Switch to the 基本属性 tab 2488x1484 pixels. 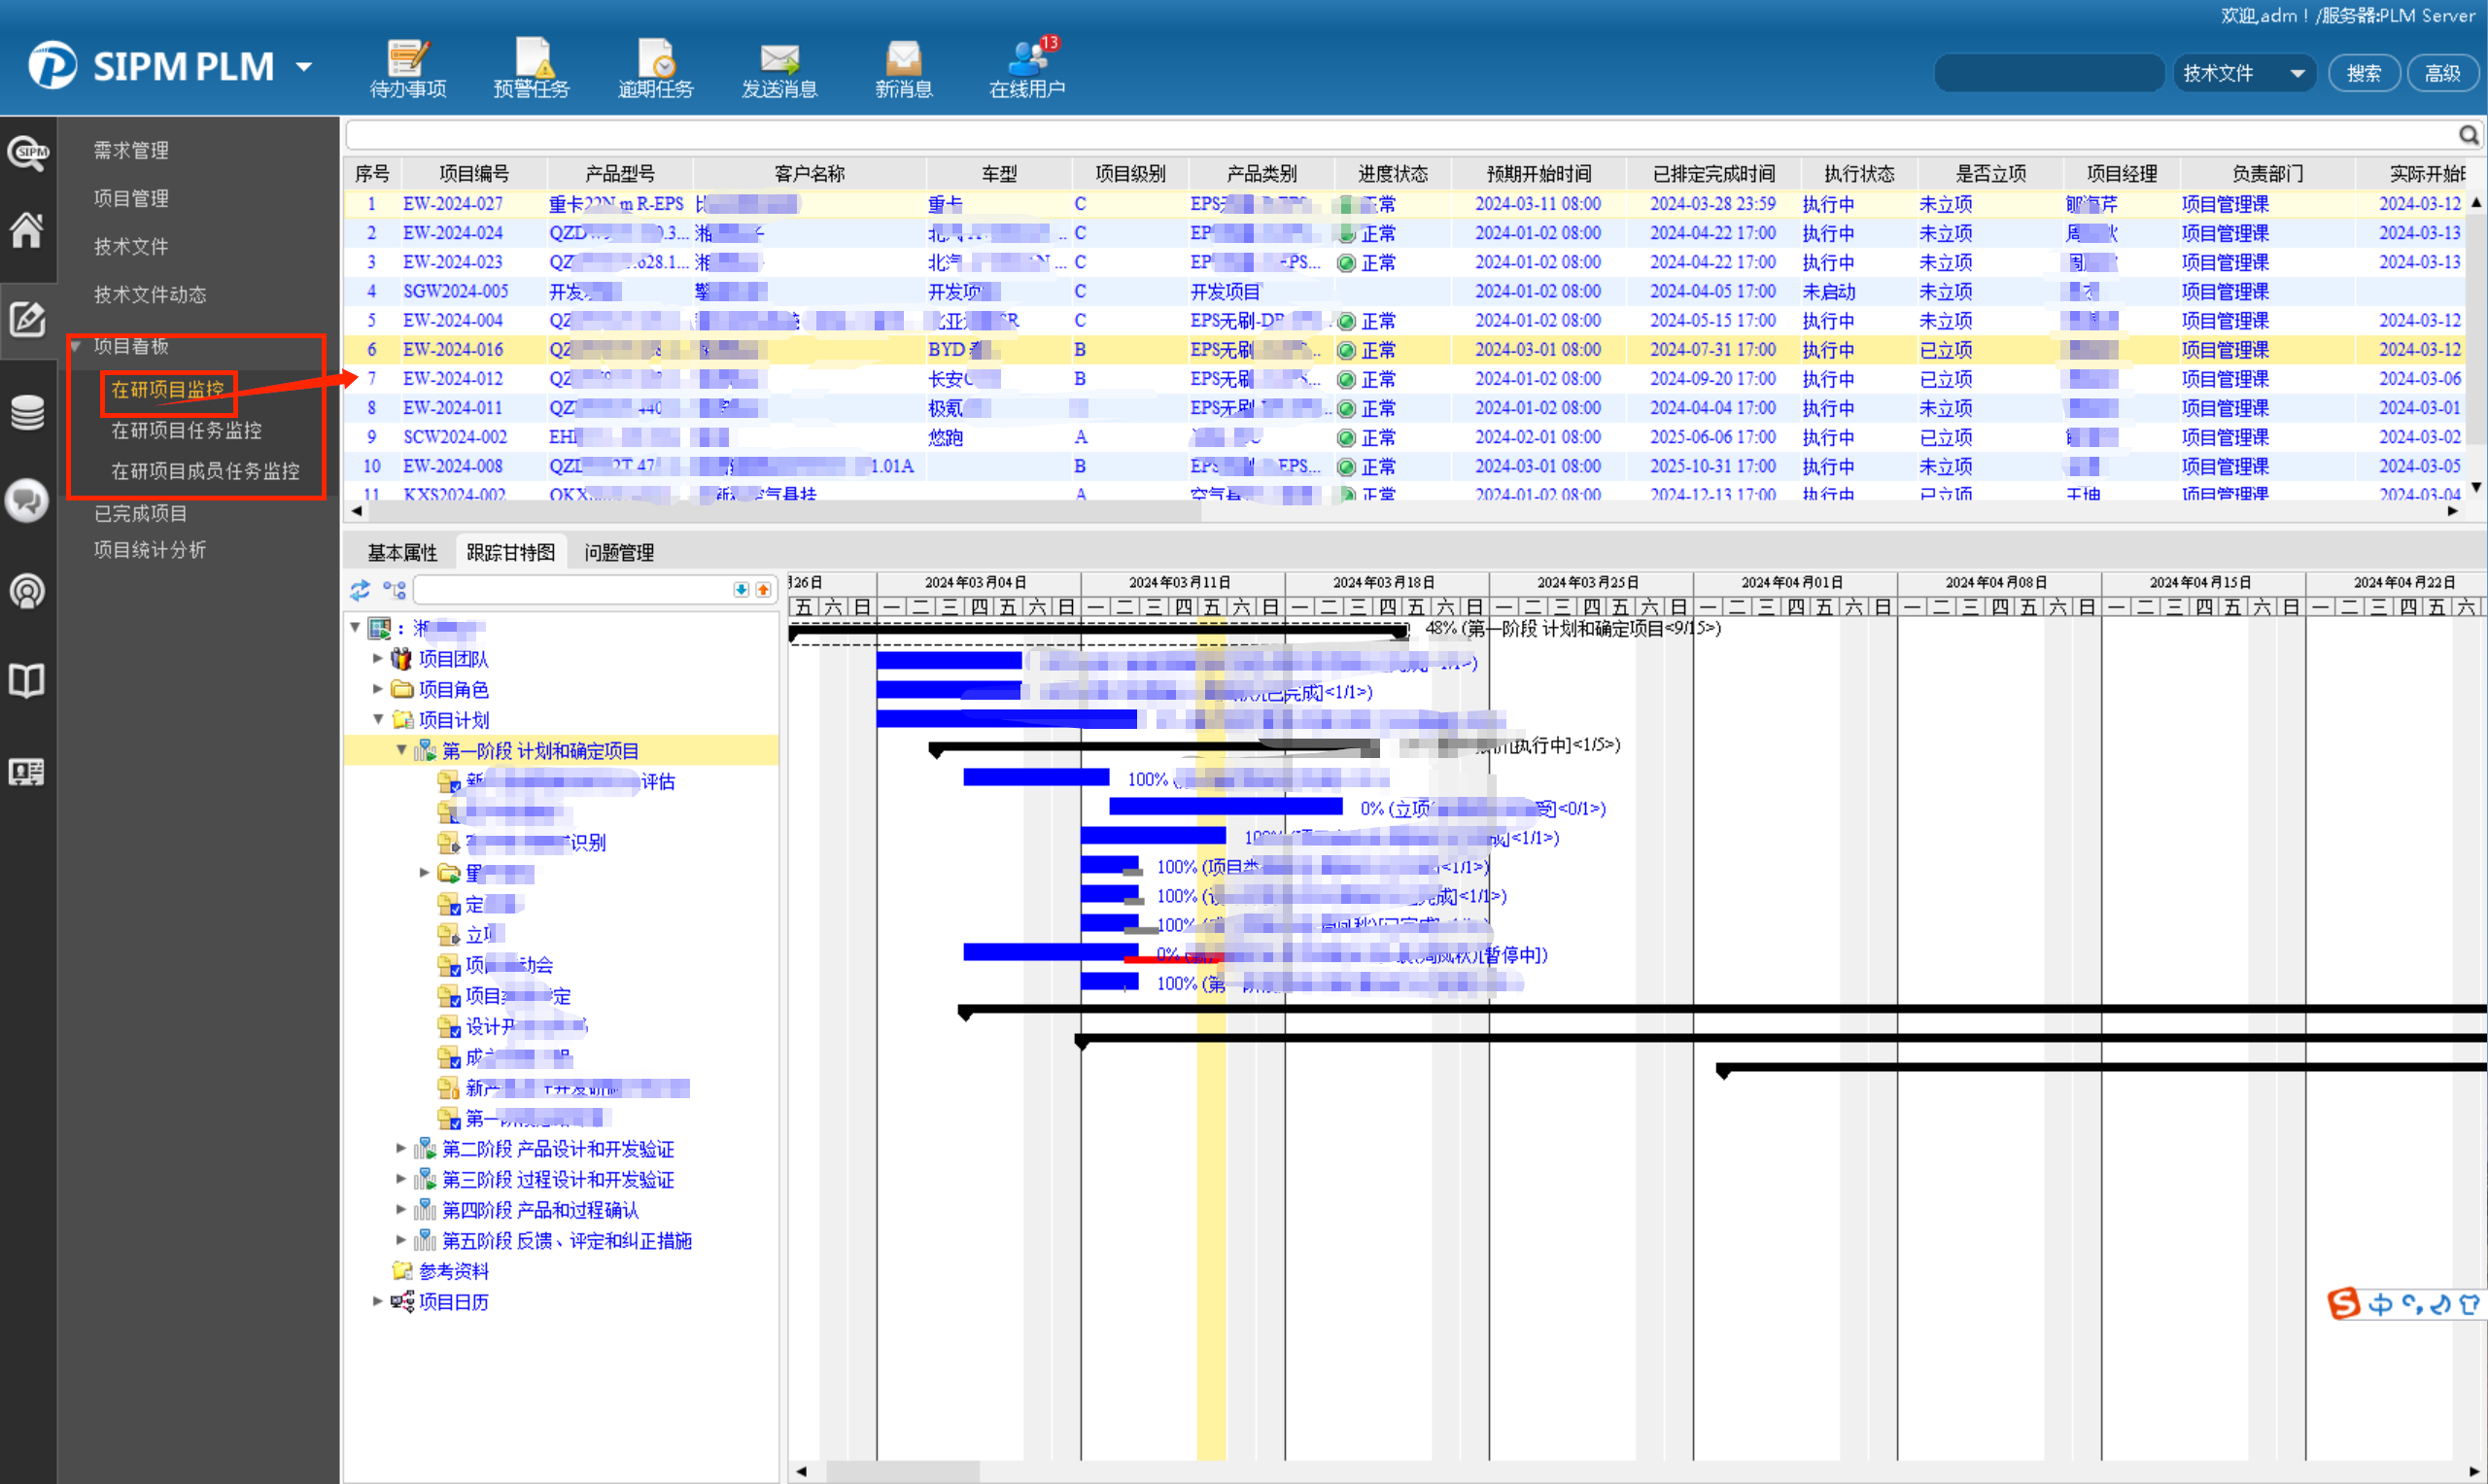402,552
